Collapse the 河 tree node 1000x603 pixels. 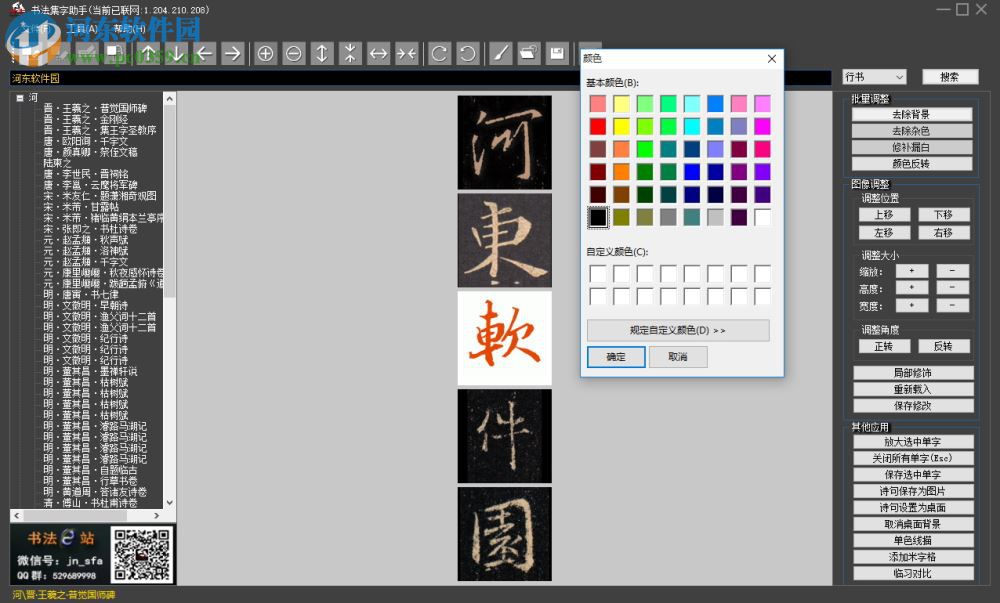(x=20, y=98)
